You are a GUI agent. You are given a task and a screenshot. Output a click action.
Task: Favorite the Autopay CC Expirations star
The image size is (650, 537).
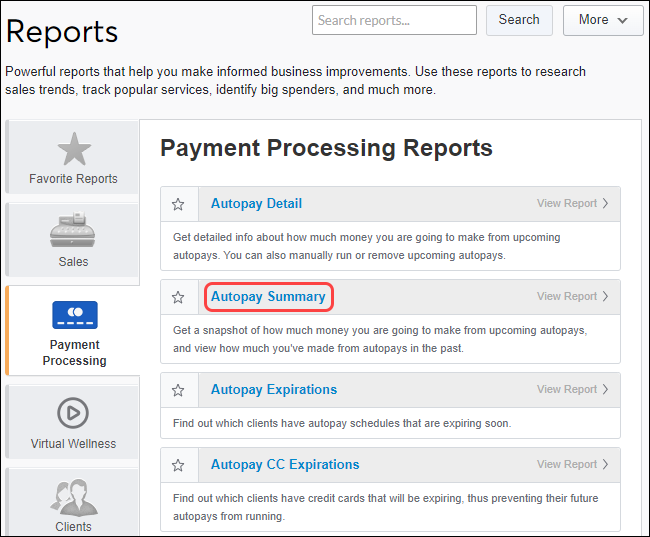click(178, 465)
